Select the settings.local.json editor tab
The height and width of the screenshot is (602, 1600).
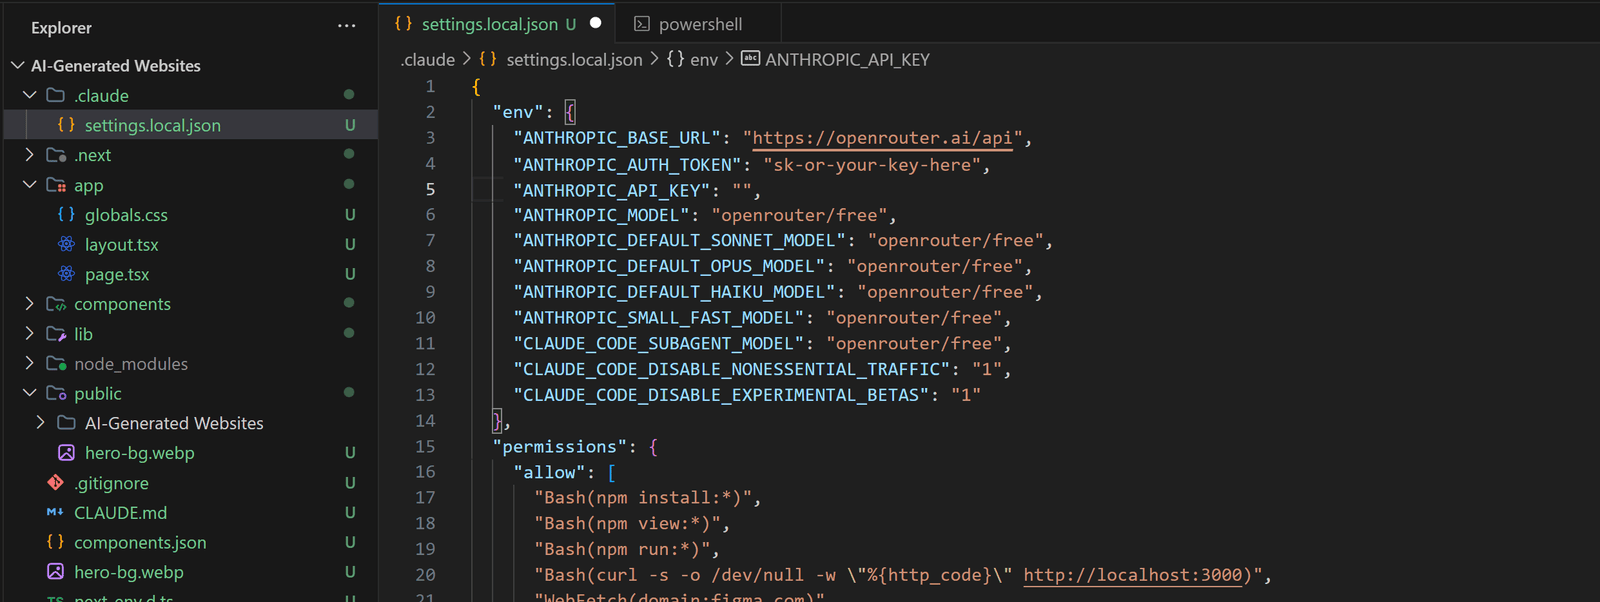(488, 24)
